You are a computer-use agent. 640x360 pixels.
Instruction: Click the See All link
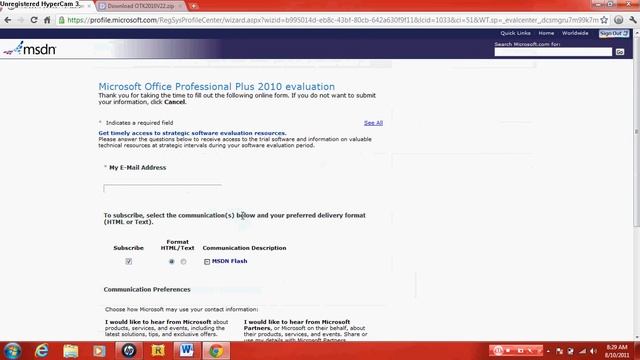coord(373,123)
